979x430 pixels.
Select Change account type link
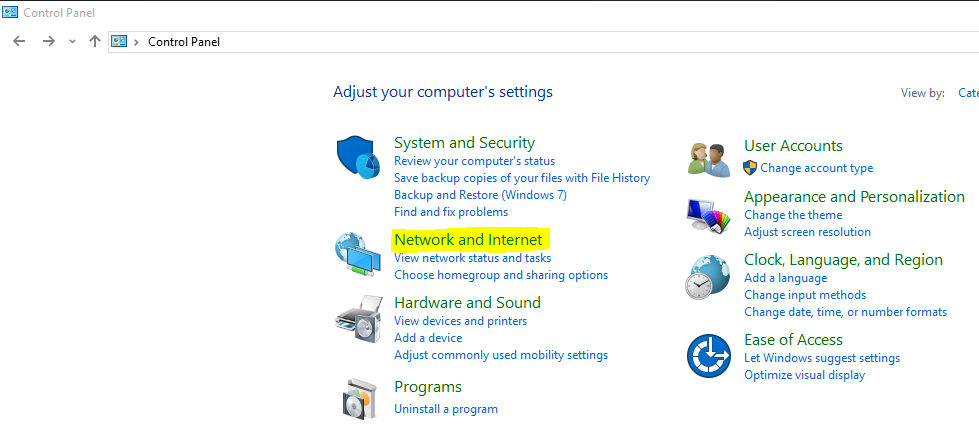pos(816,168)
